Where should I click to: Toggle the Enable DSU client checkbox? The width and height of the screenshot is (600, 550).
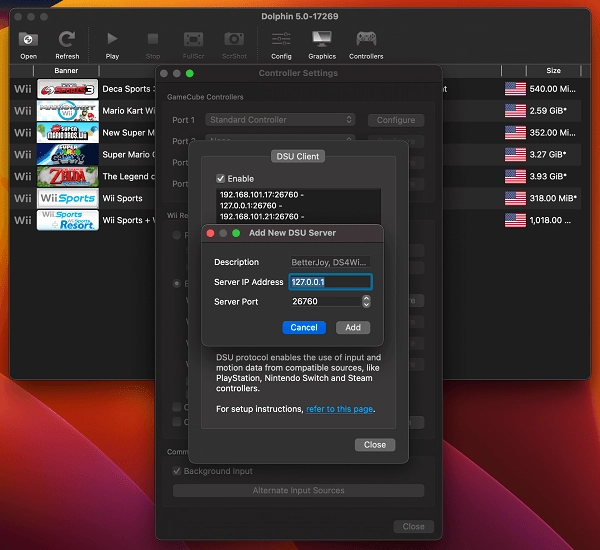(221, 178)
